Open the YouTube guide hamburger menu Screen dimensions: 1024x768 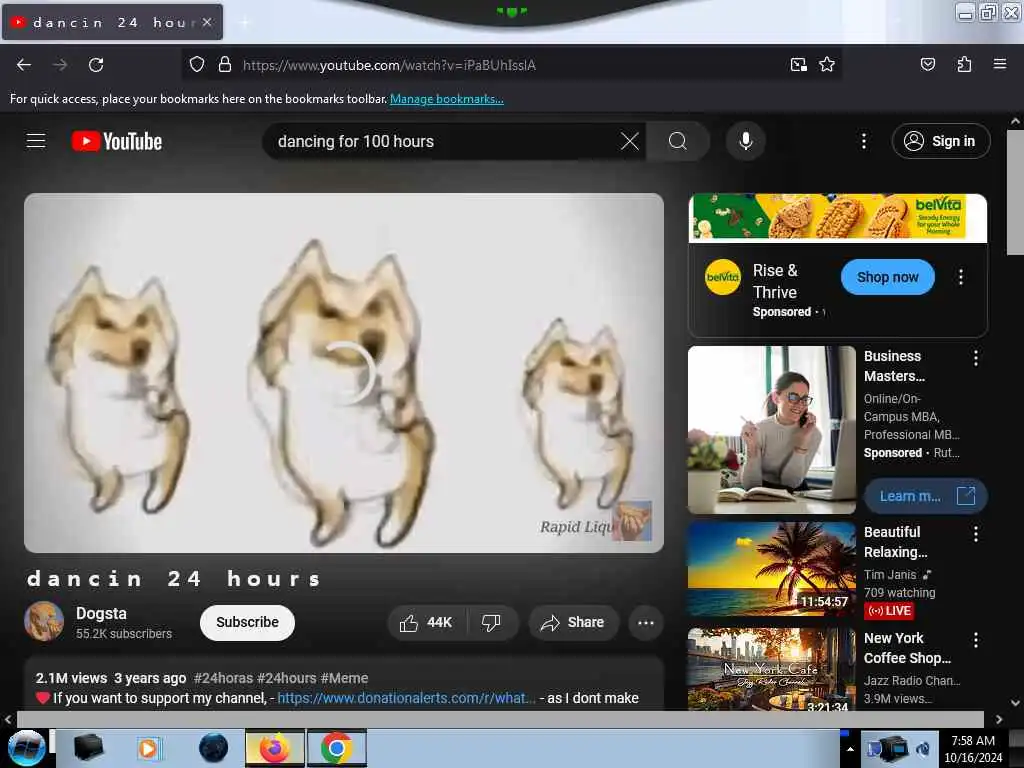click(x=36, y=141)
